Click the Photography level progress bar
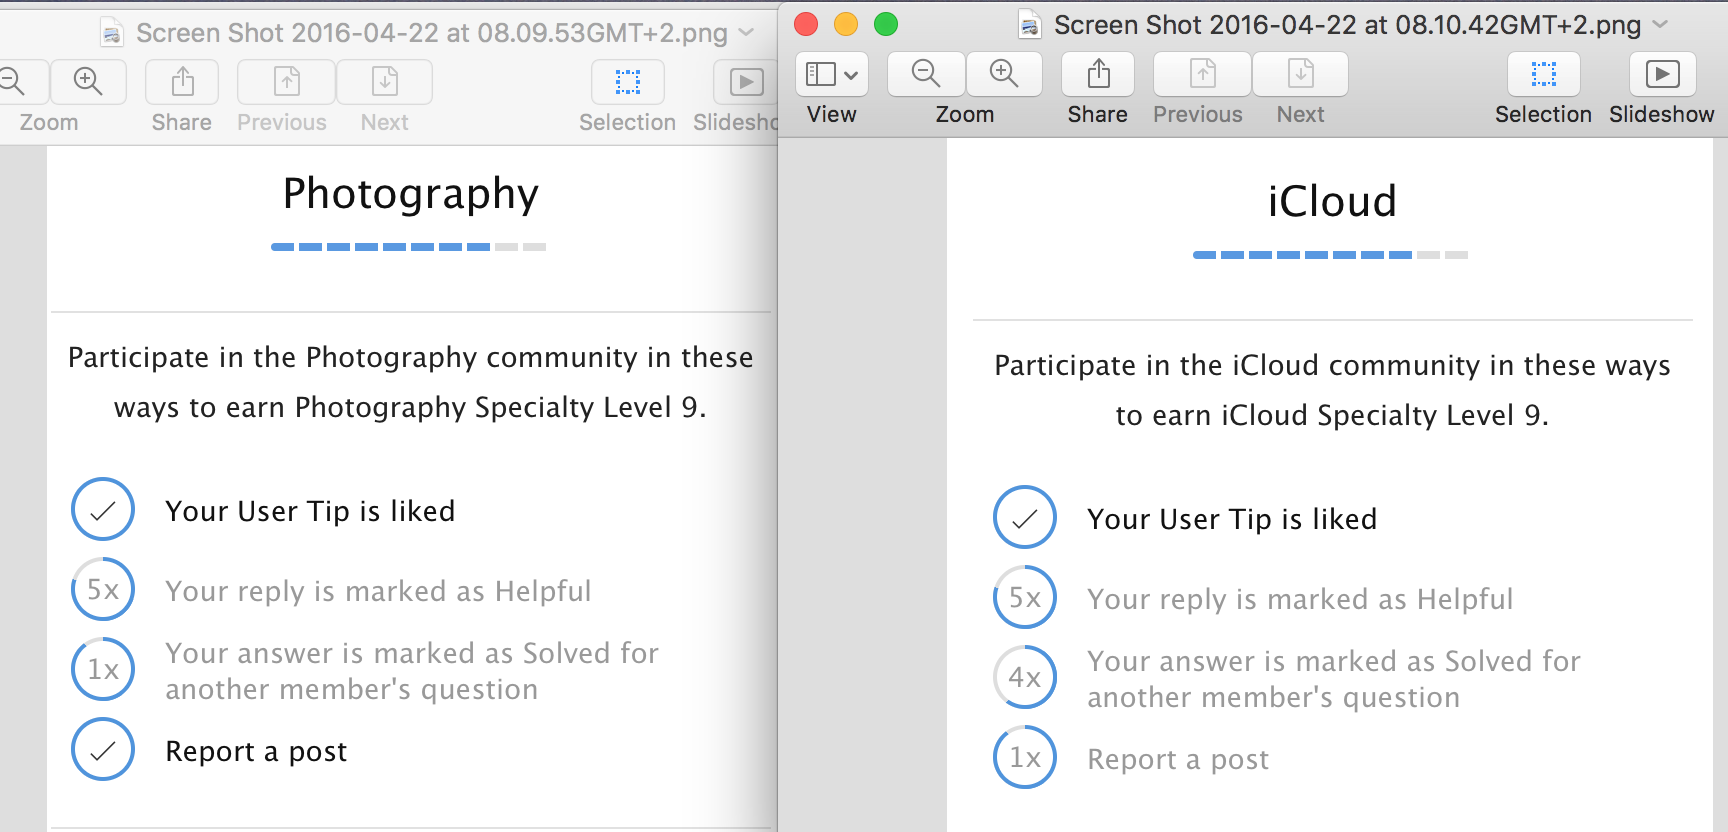The image size is (1728, 832). [408, 247]
